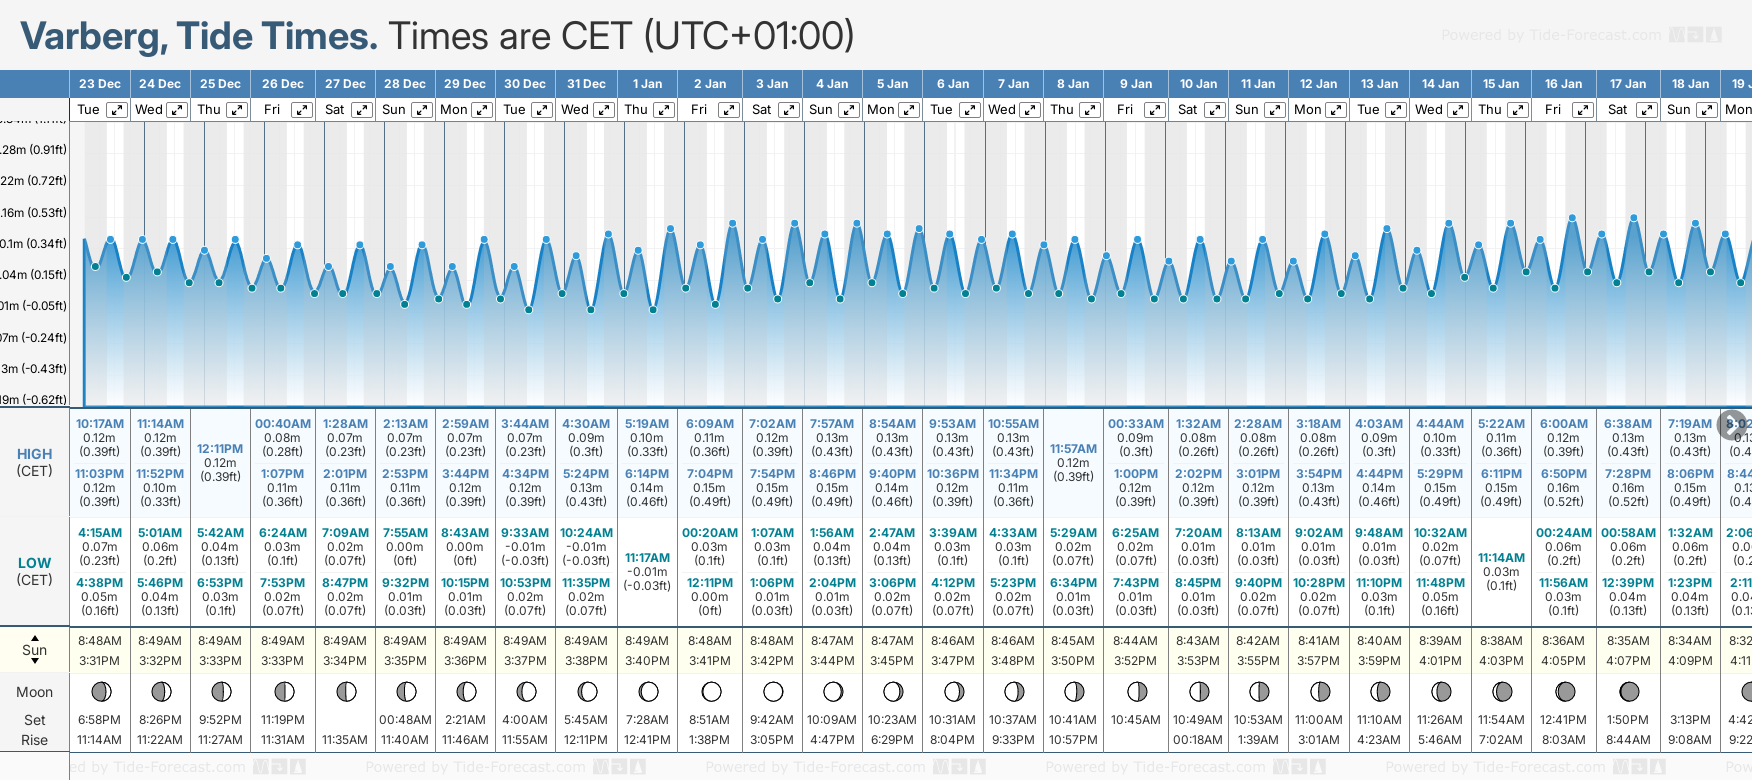Image resolution: width=1752 pixels, height=780 pixels.
Task: Expand the Thu 1 Jan day view
Action: 664,110
